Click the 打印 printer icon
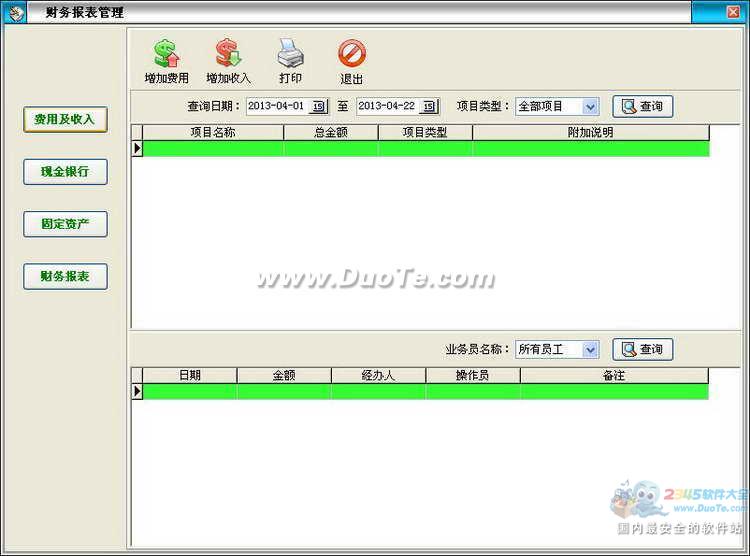Image resolution: width=750 pixels, height=556 pixels. coord(290,62)
